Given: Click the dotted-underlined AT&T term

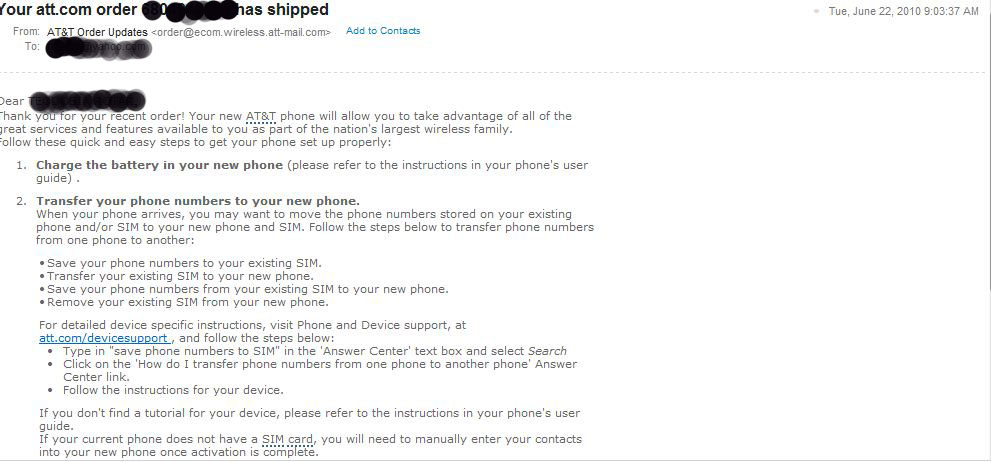Looking at the screenshot, I should [261, 116].
